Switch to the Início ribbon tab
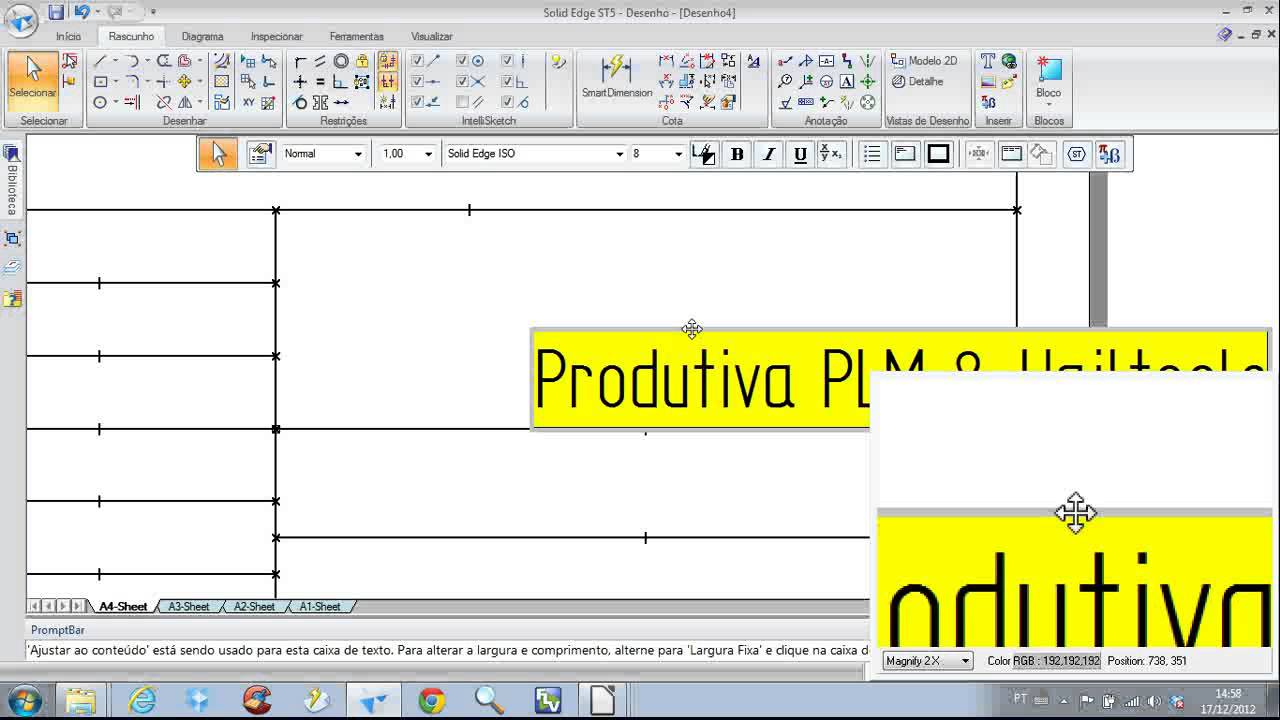Screen dimensions: 1280x720 coord(69,36)
